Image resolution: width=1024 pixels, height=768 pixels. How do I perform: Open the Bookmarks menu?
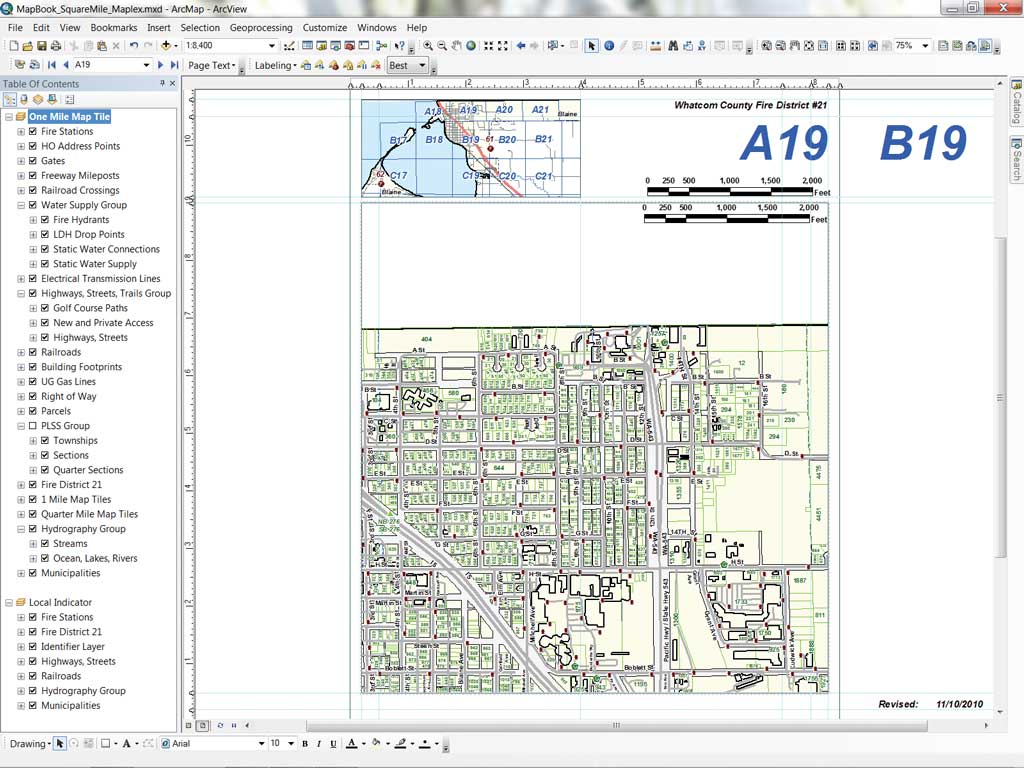114,28
